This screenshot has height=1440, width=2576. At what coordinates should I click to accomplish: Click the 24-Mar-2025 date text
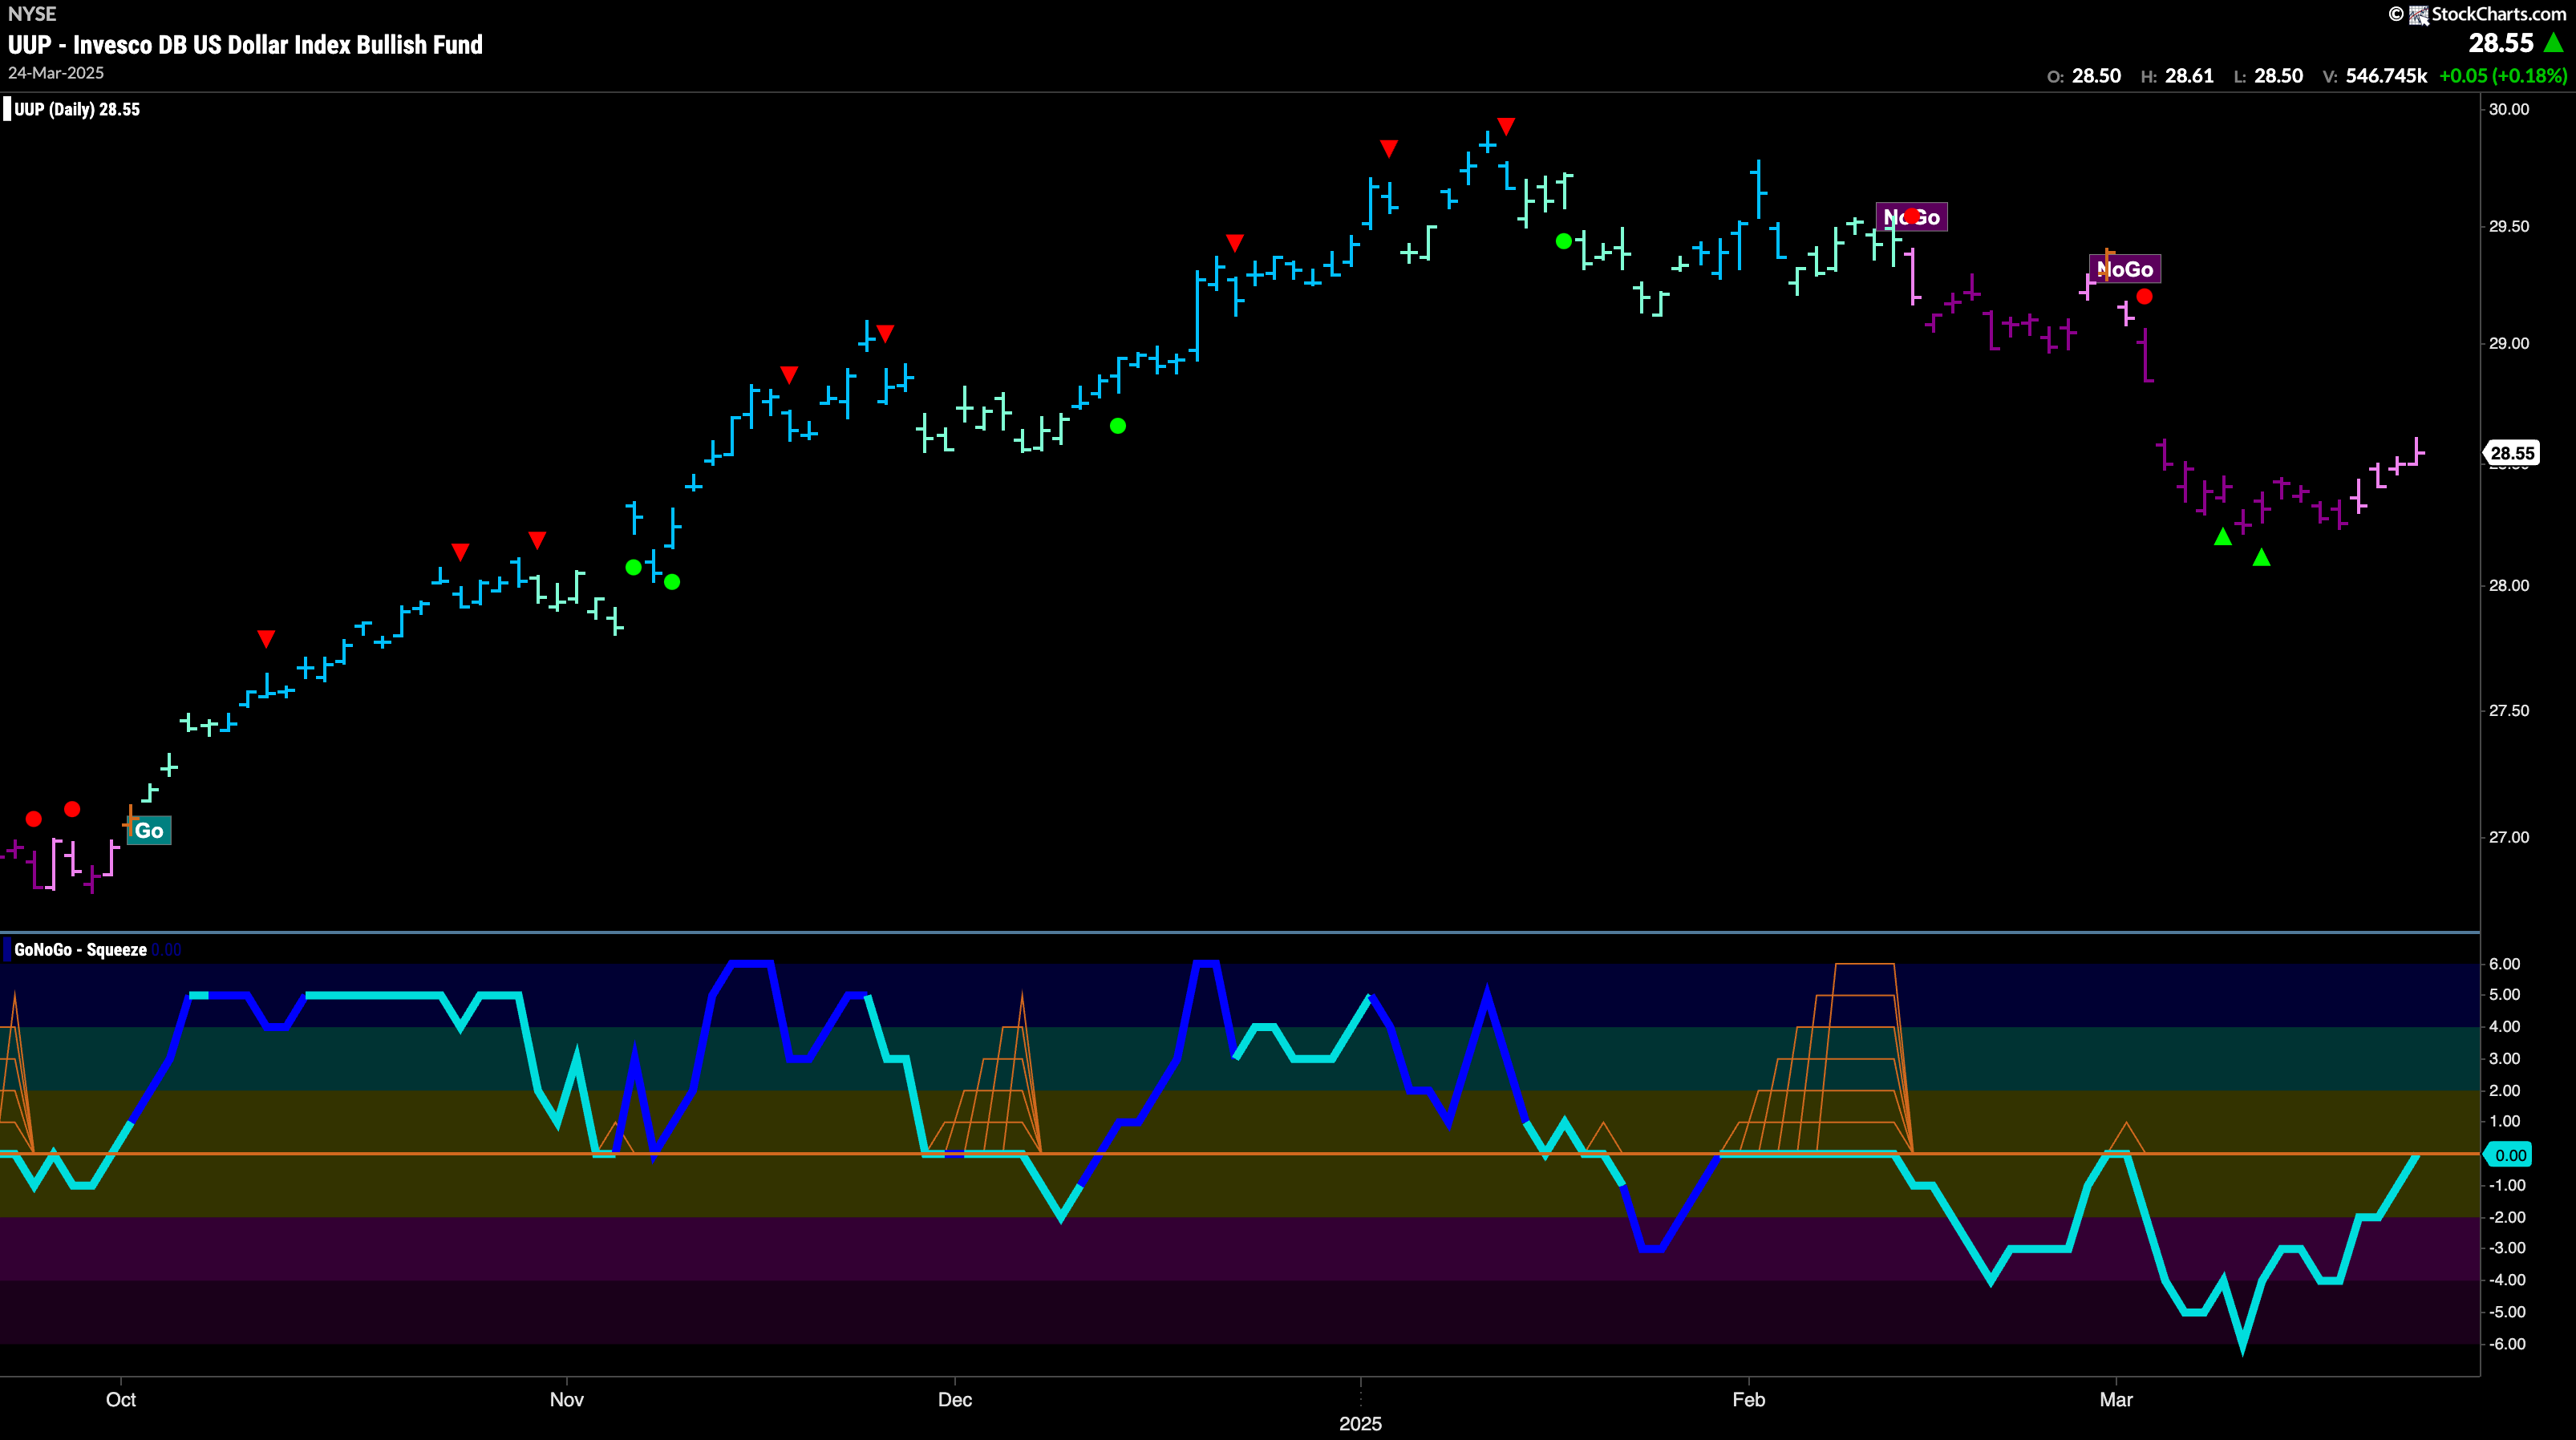pyautogui.click(x=56, y=73)
